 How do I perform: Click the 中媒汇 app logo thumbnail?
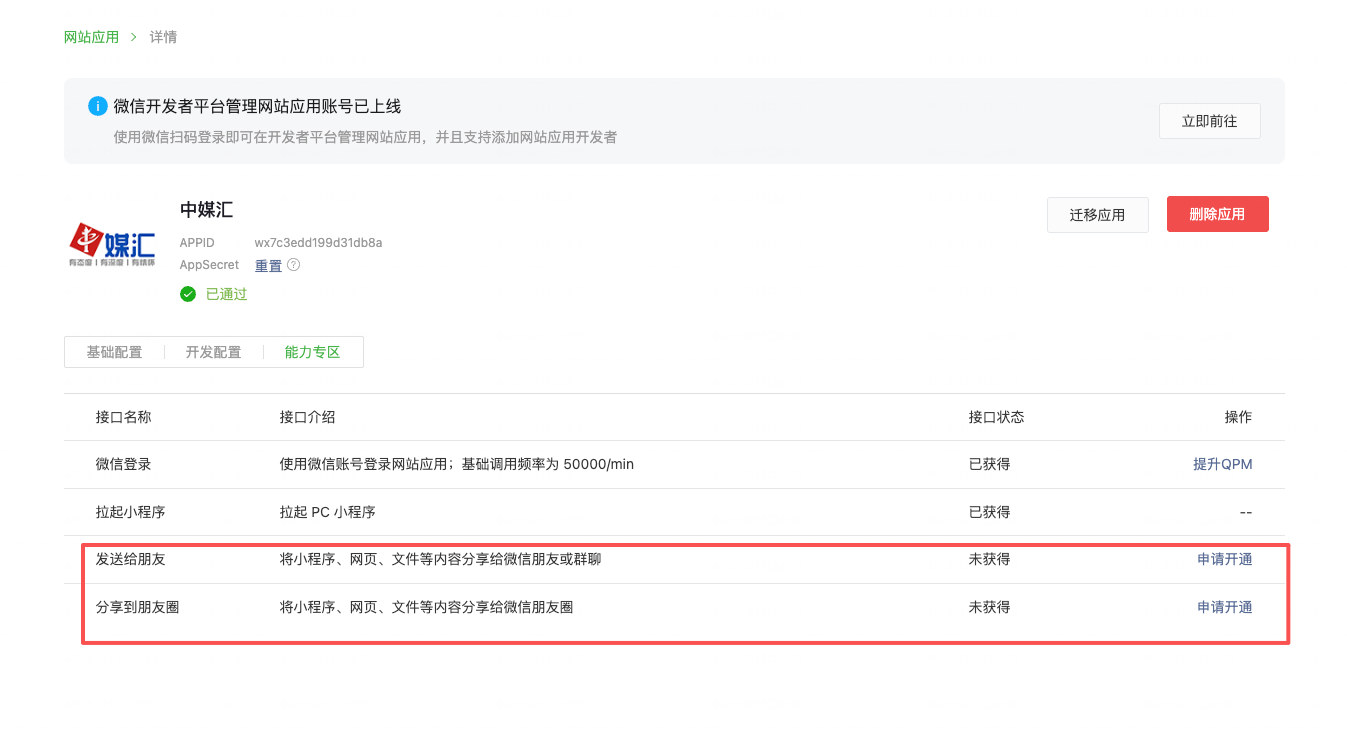[x=112, y=244]
